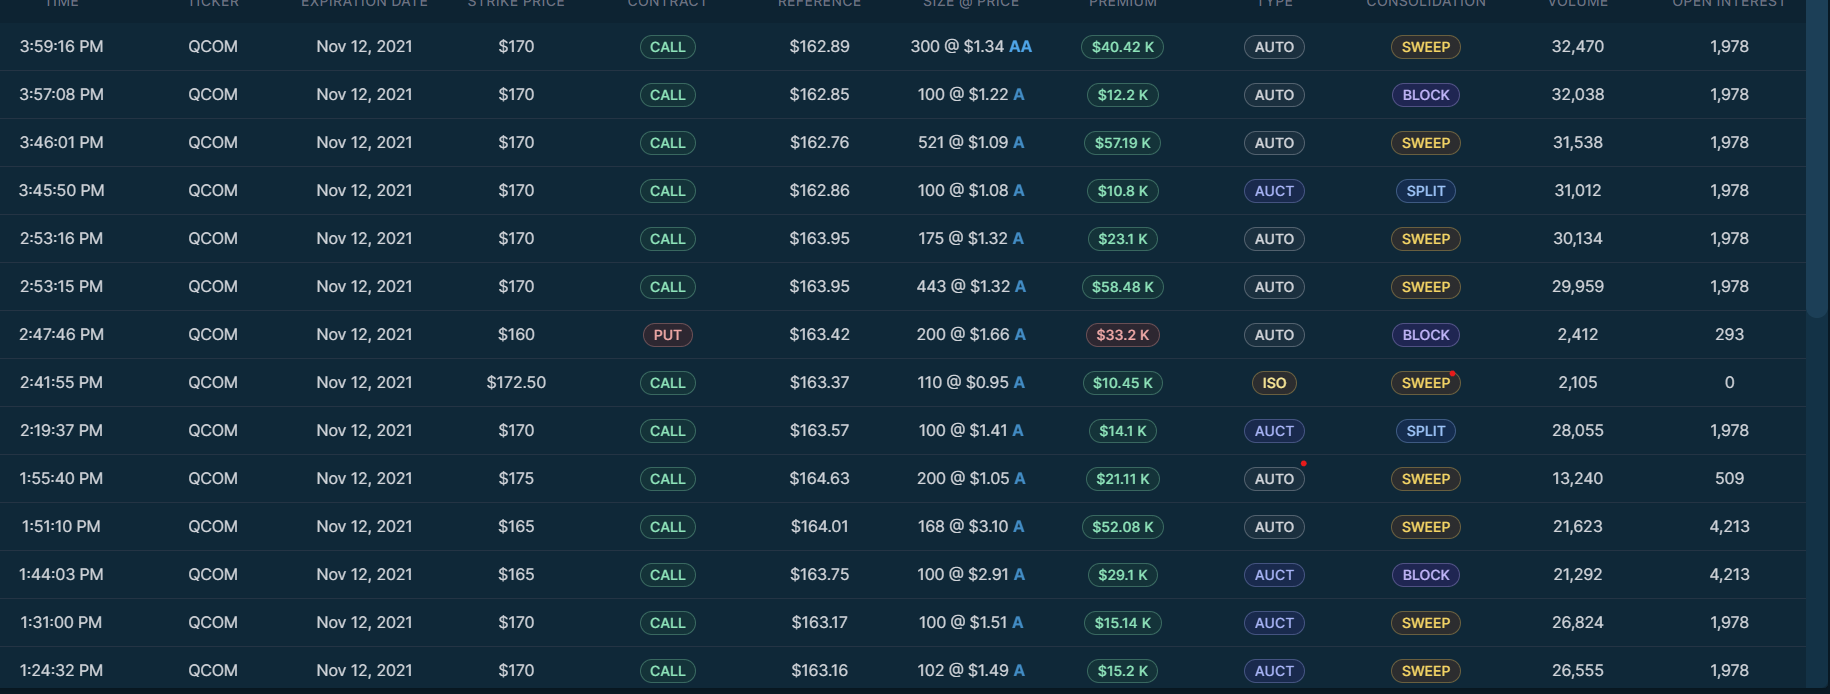The height and width of the screenshot is (694, 1830).
Task: Click the $10.45 K premium badge
Action: coord(1122,383)
